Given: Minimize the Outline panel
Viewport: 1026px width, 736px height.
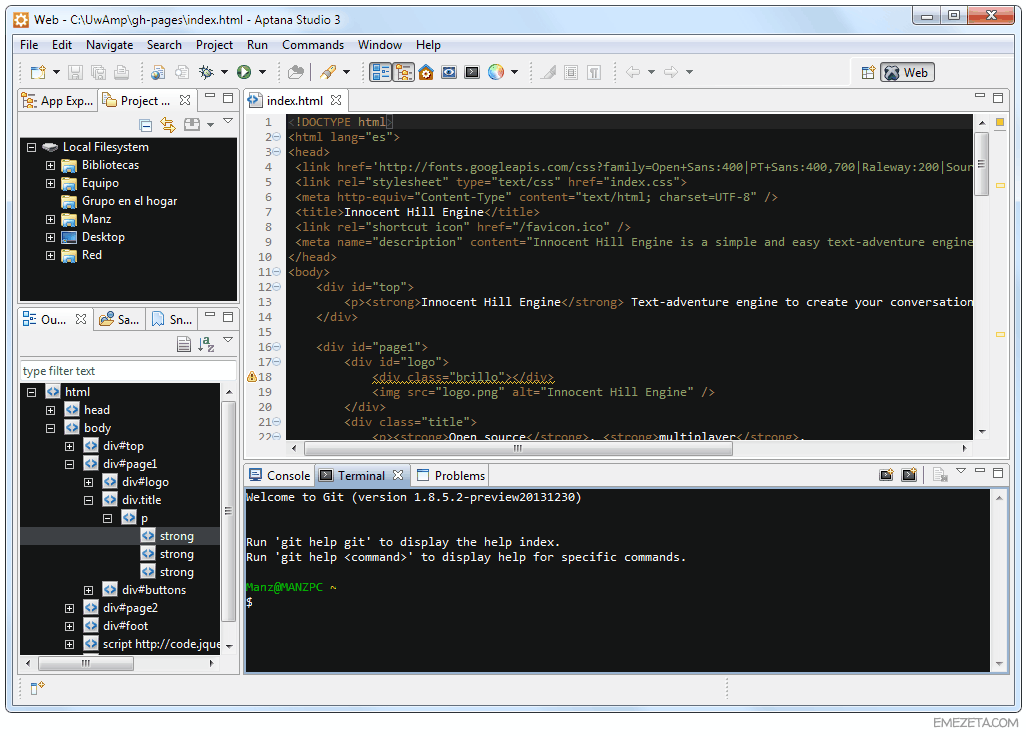Looking at the screenshot, I should click(x=209, y=316).
